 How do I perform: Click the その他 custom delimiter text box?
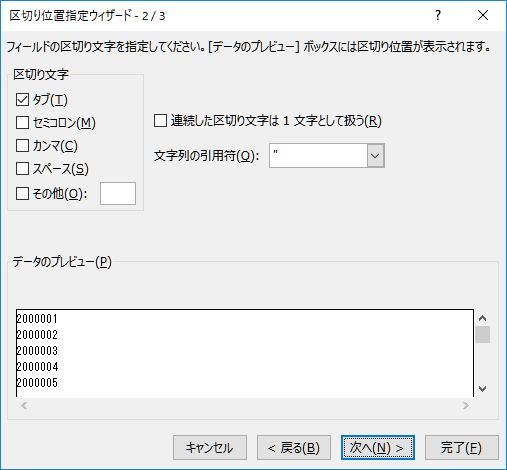118,193
